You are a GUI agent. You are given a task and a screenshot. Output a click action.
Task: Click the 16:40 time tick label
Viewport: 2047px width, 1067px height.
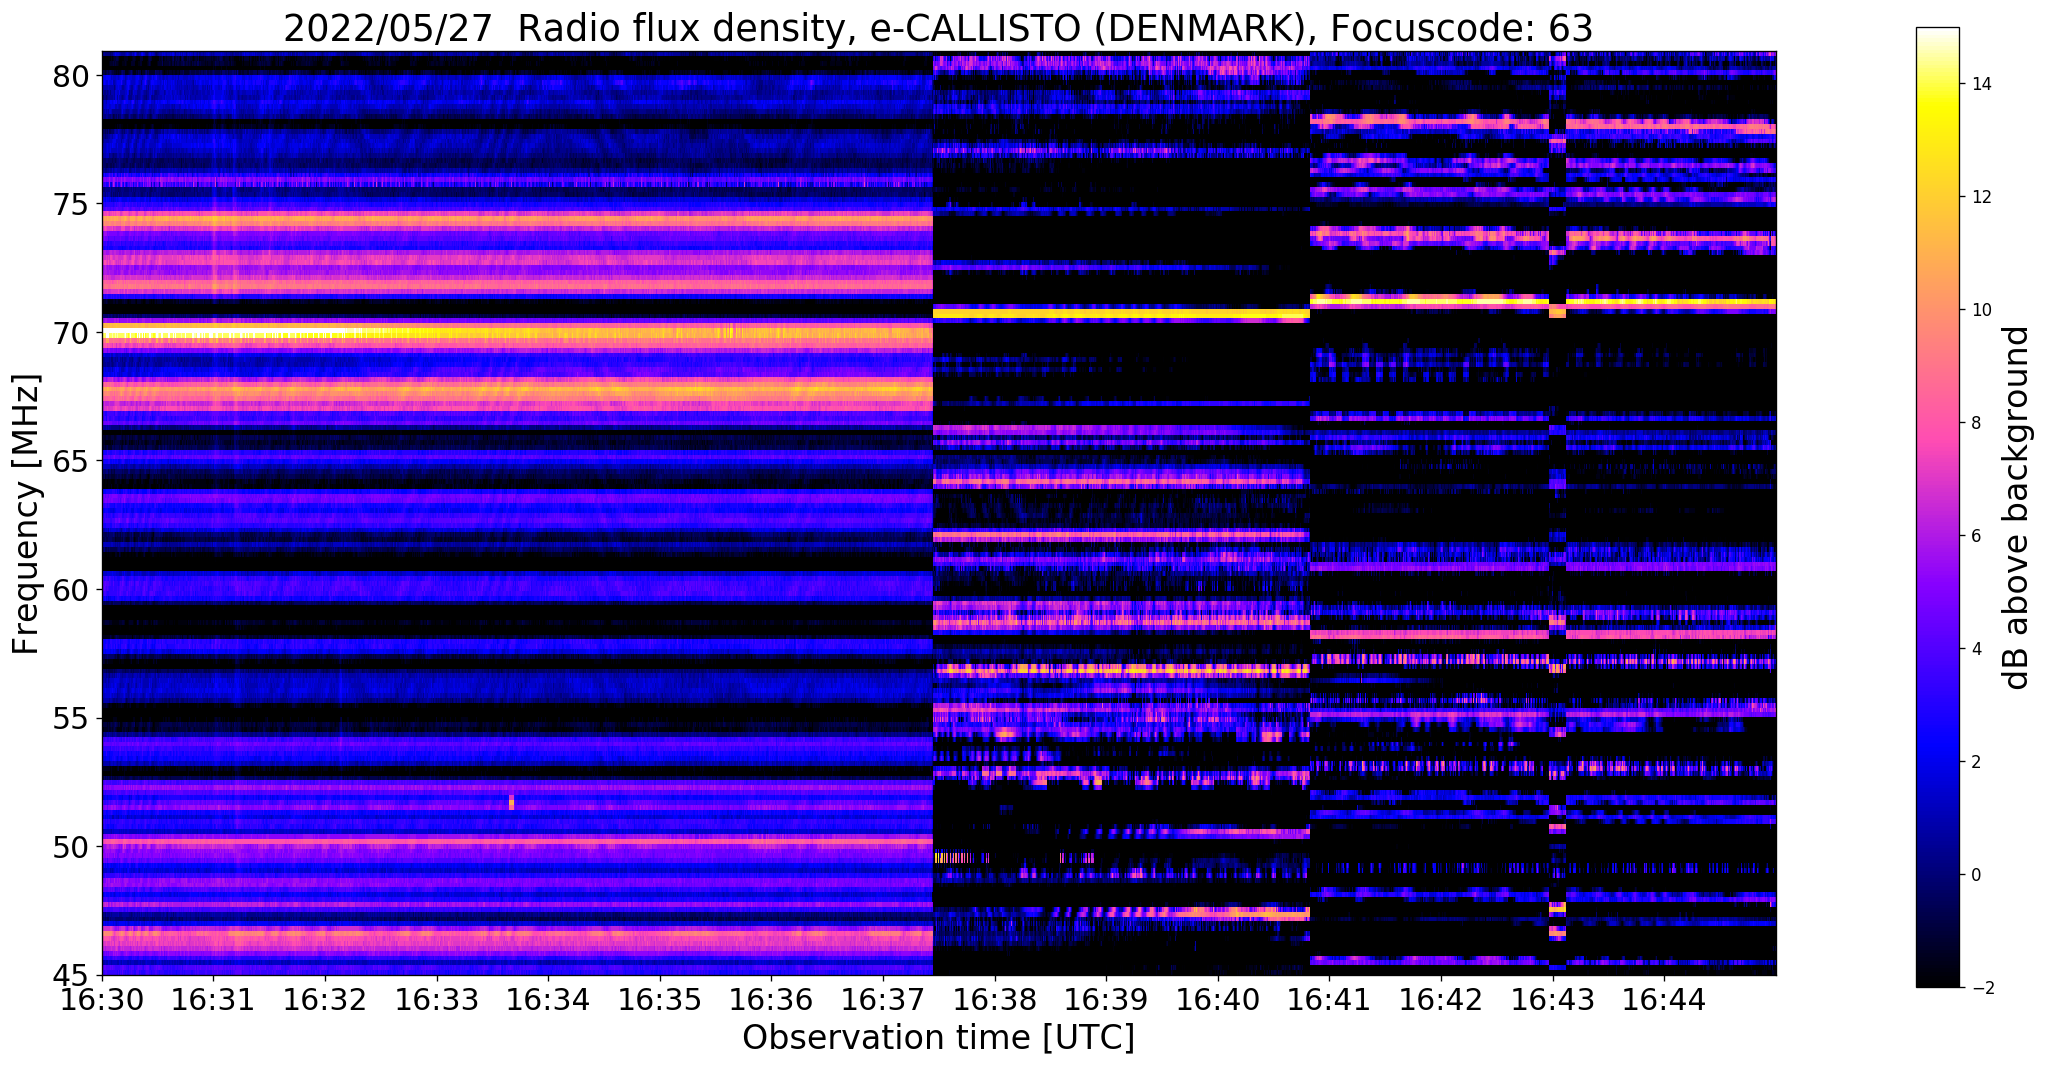[x=1217, y=999]
